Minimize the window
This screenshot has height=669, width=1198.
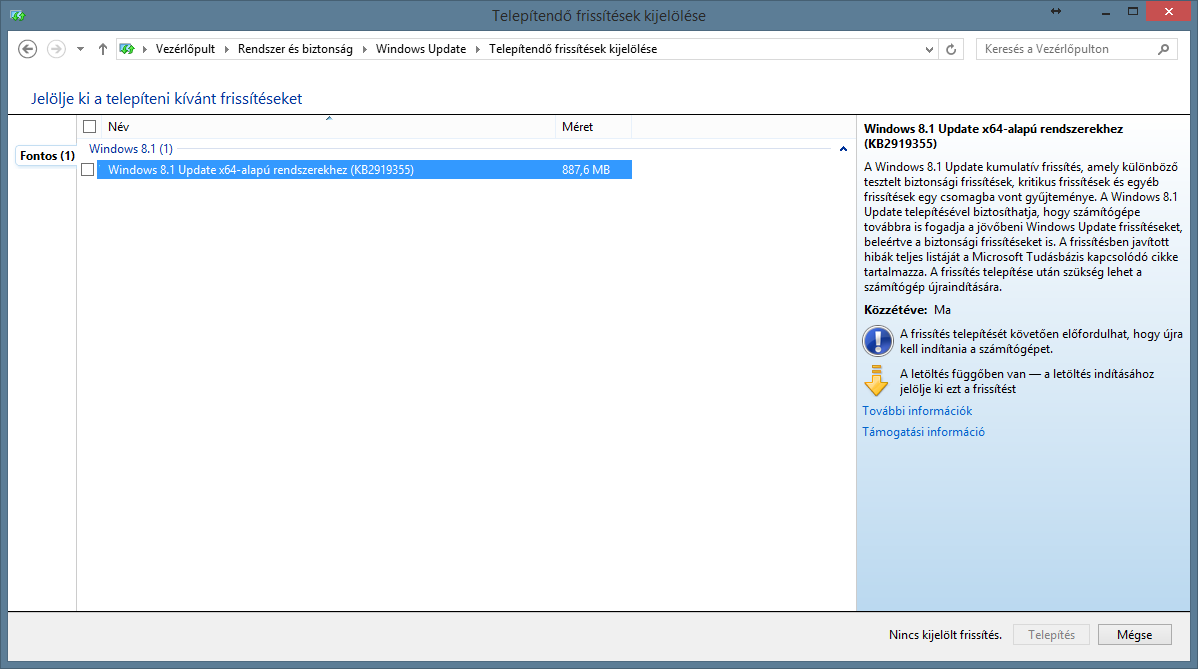1106,11
